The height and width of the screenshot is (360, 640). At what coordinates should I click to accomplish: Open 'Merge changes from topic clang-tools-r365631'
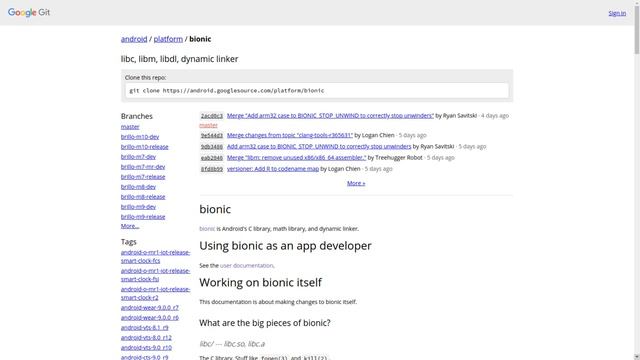coord(289,135)
